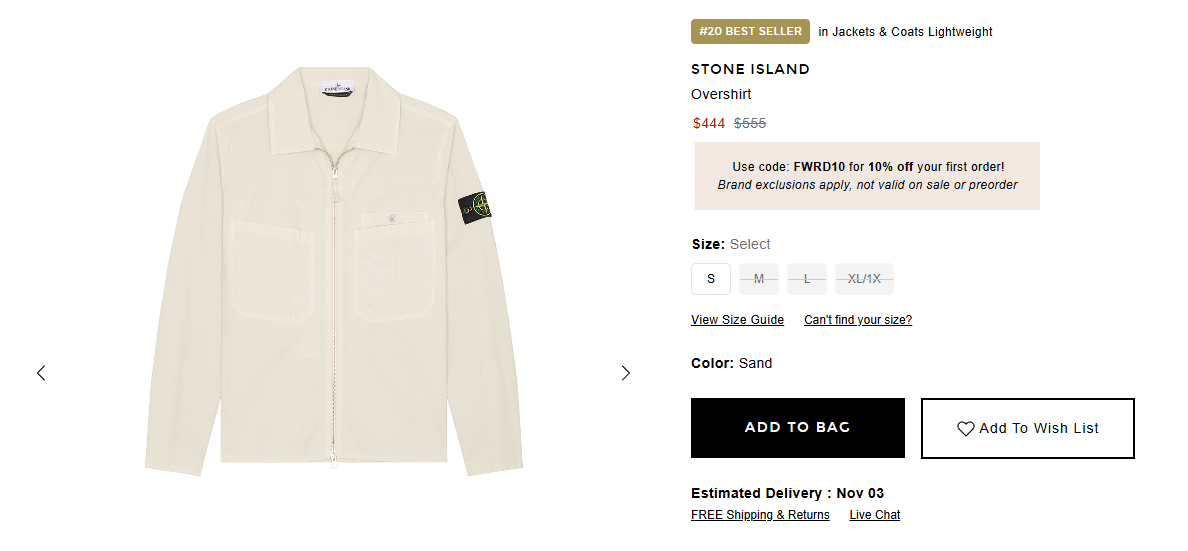This screenshot has height=551, width=1188.
Task: Select size S
Action: click(x=711, y=279)
